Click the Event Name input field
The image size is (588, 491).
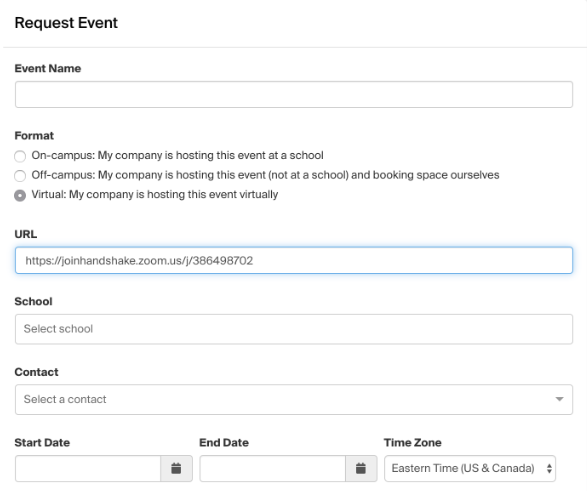[x=294, y=95]
